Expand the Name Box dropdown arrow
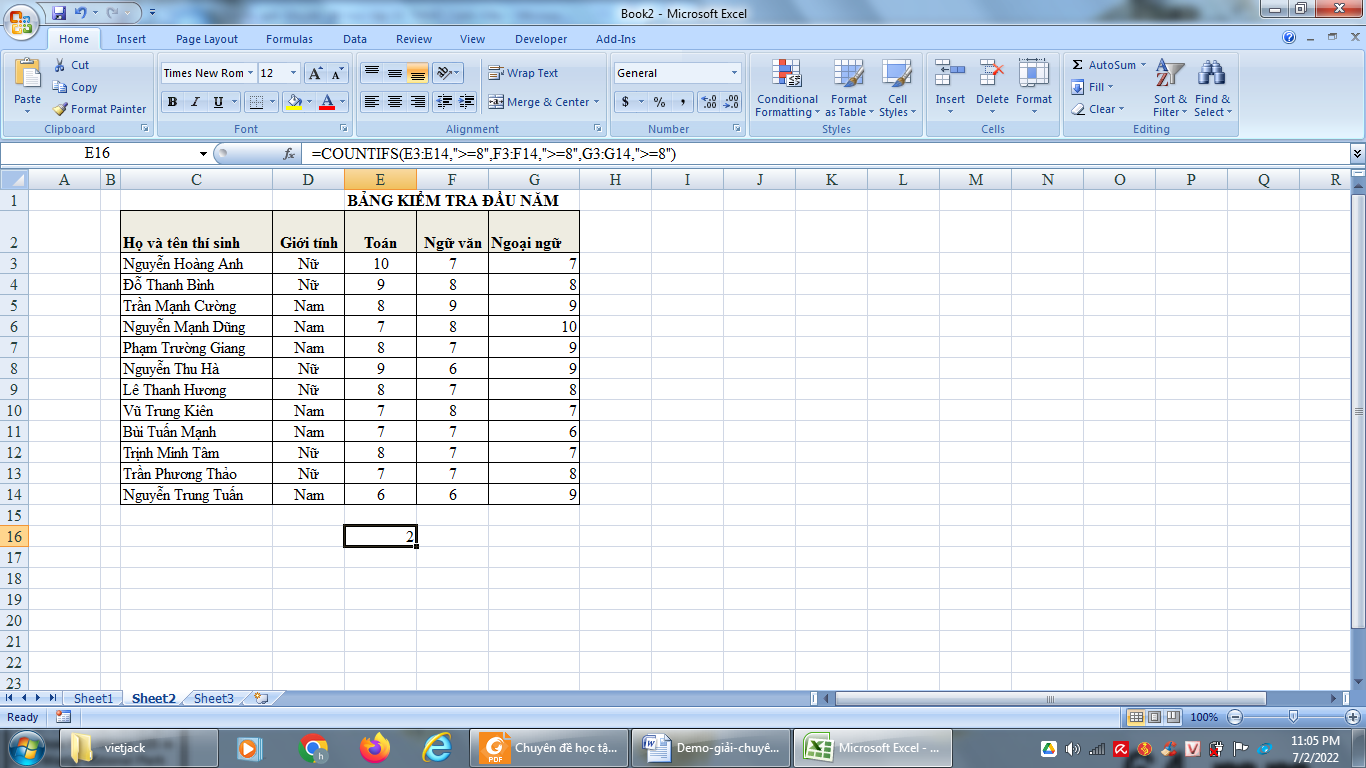Image resolution: width=1366 pixels, height=768 pixels. pos(203,154)
